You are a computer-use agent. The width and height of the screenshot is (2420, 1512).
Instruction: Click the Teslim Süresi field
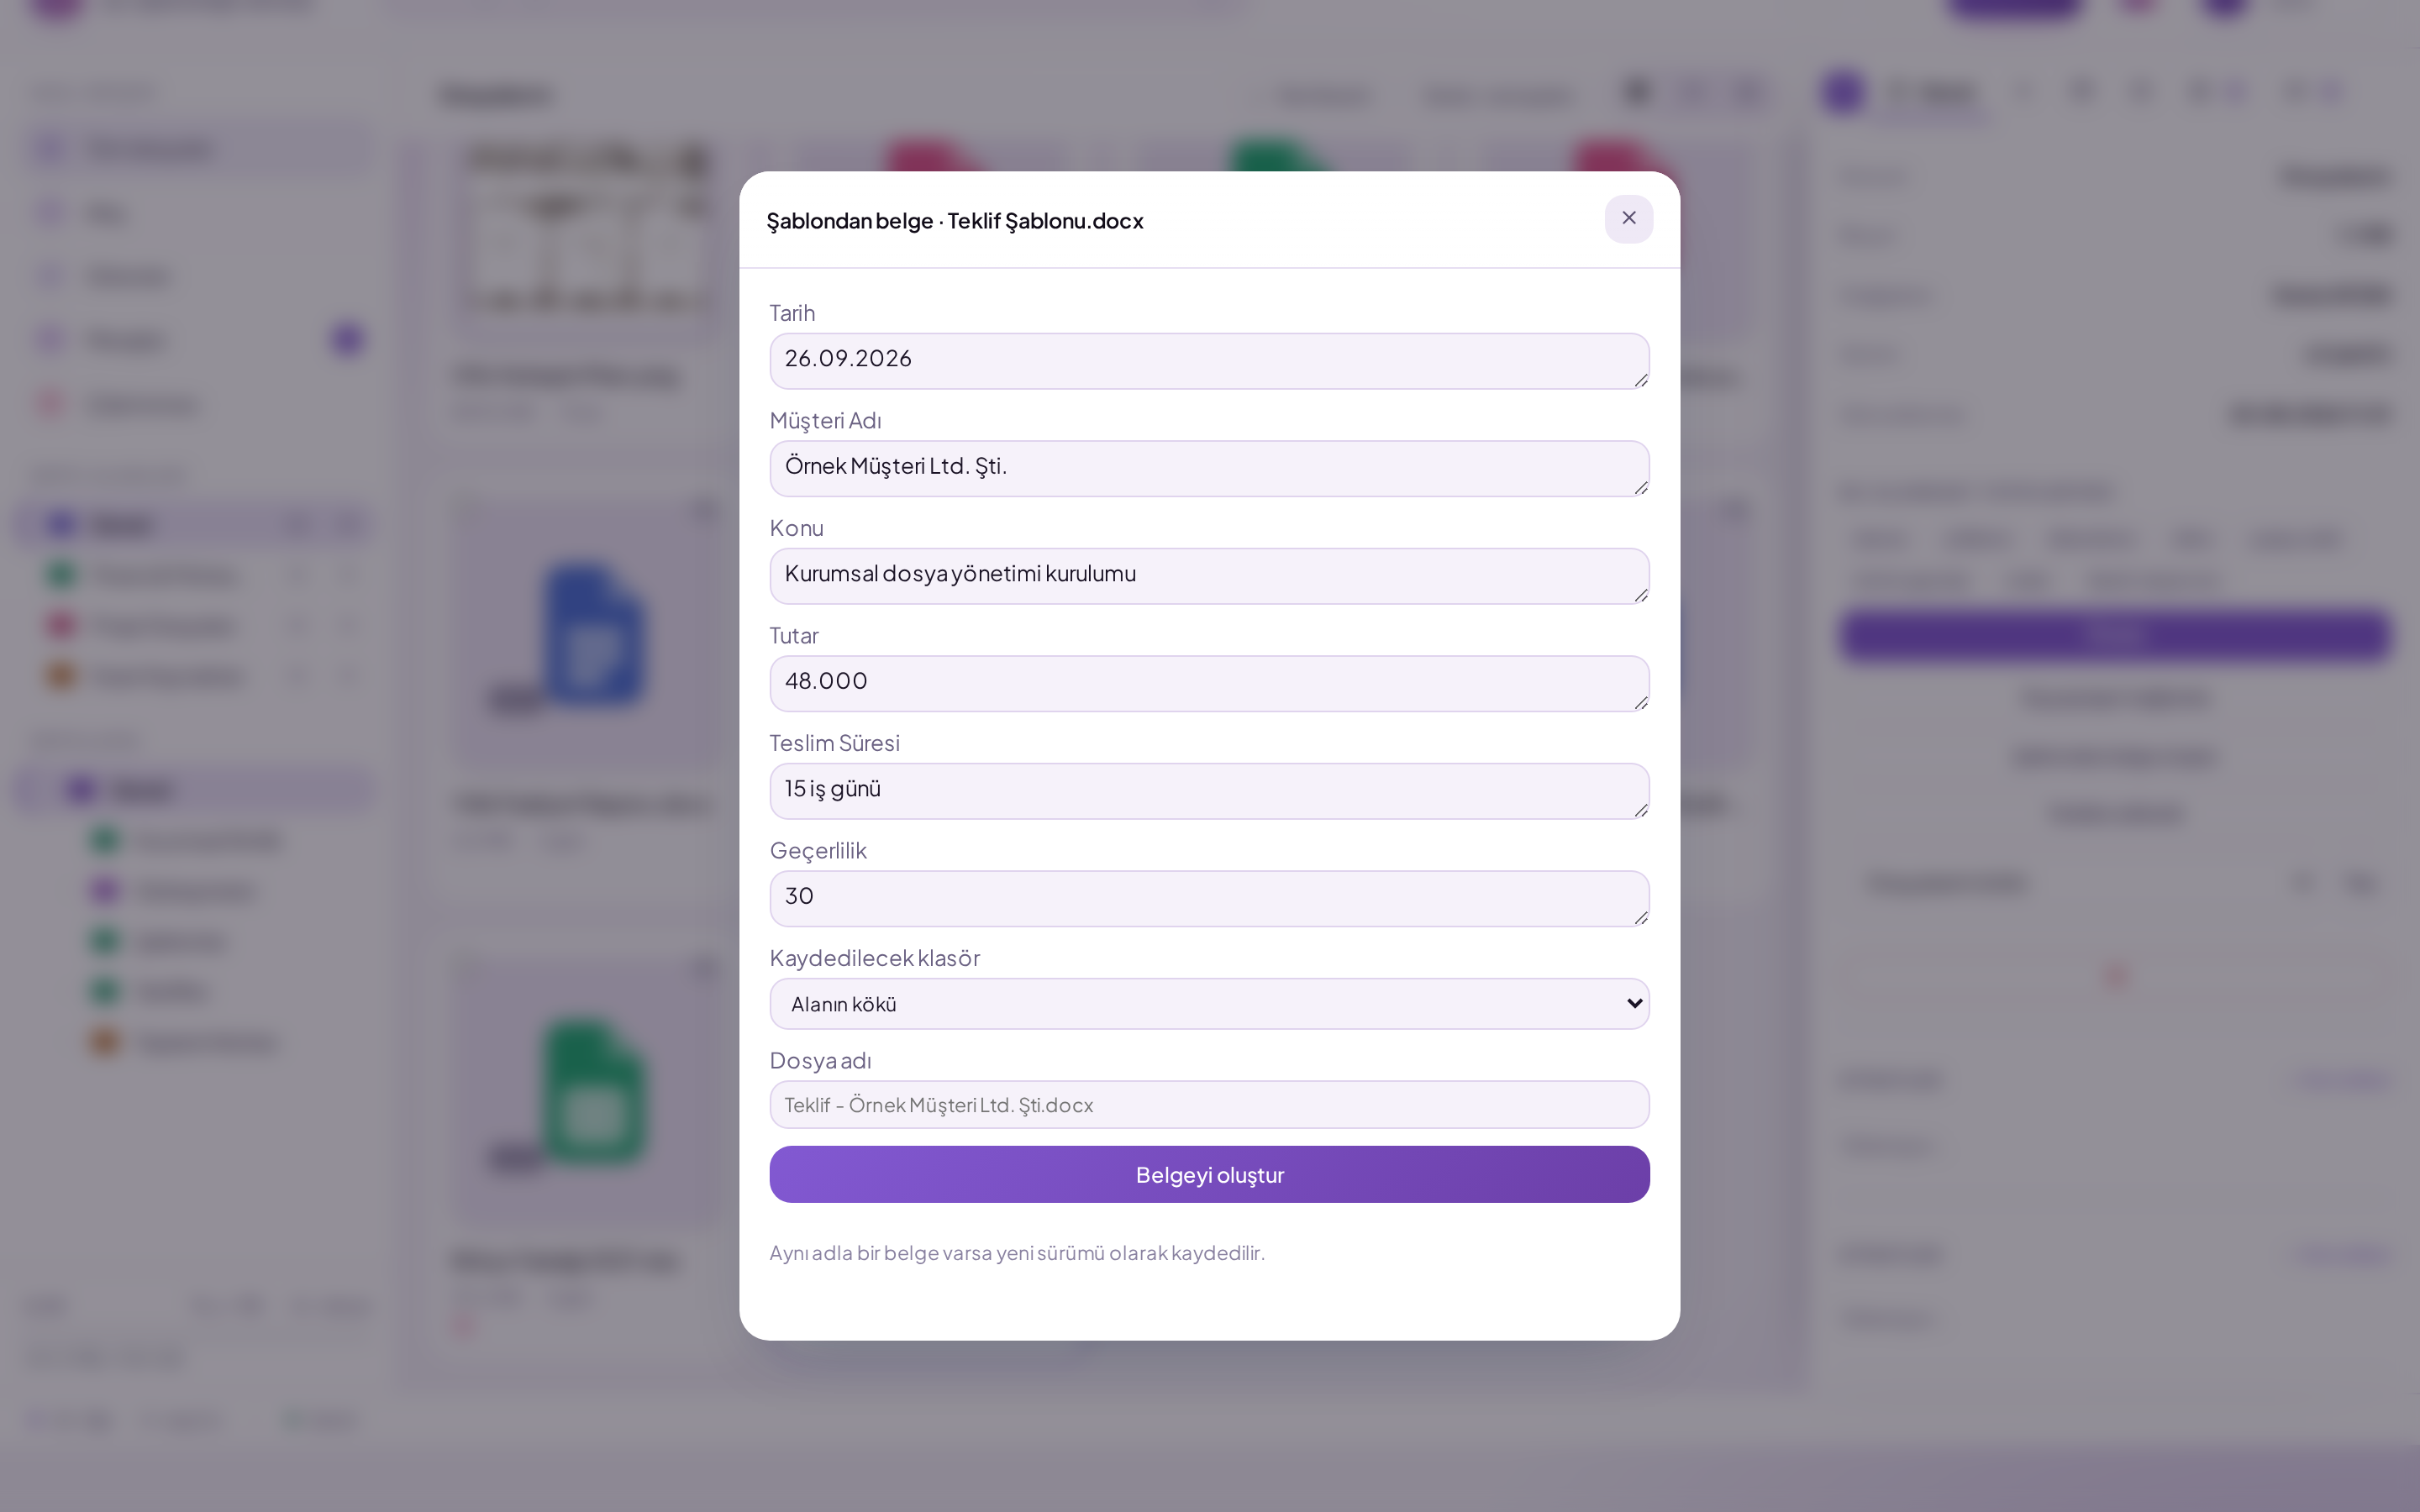pyautogui.click(x=1209, y=791)
